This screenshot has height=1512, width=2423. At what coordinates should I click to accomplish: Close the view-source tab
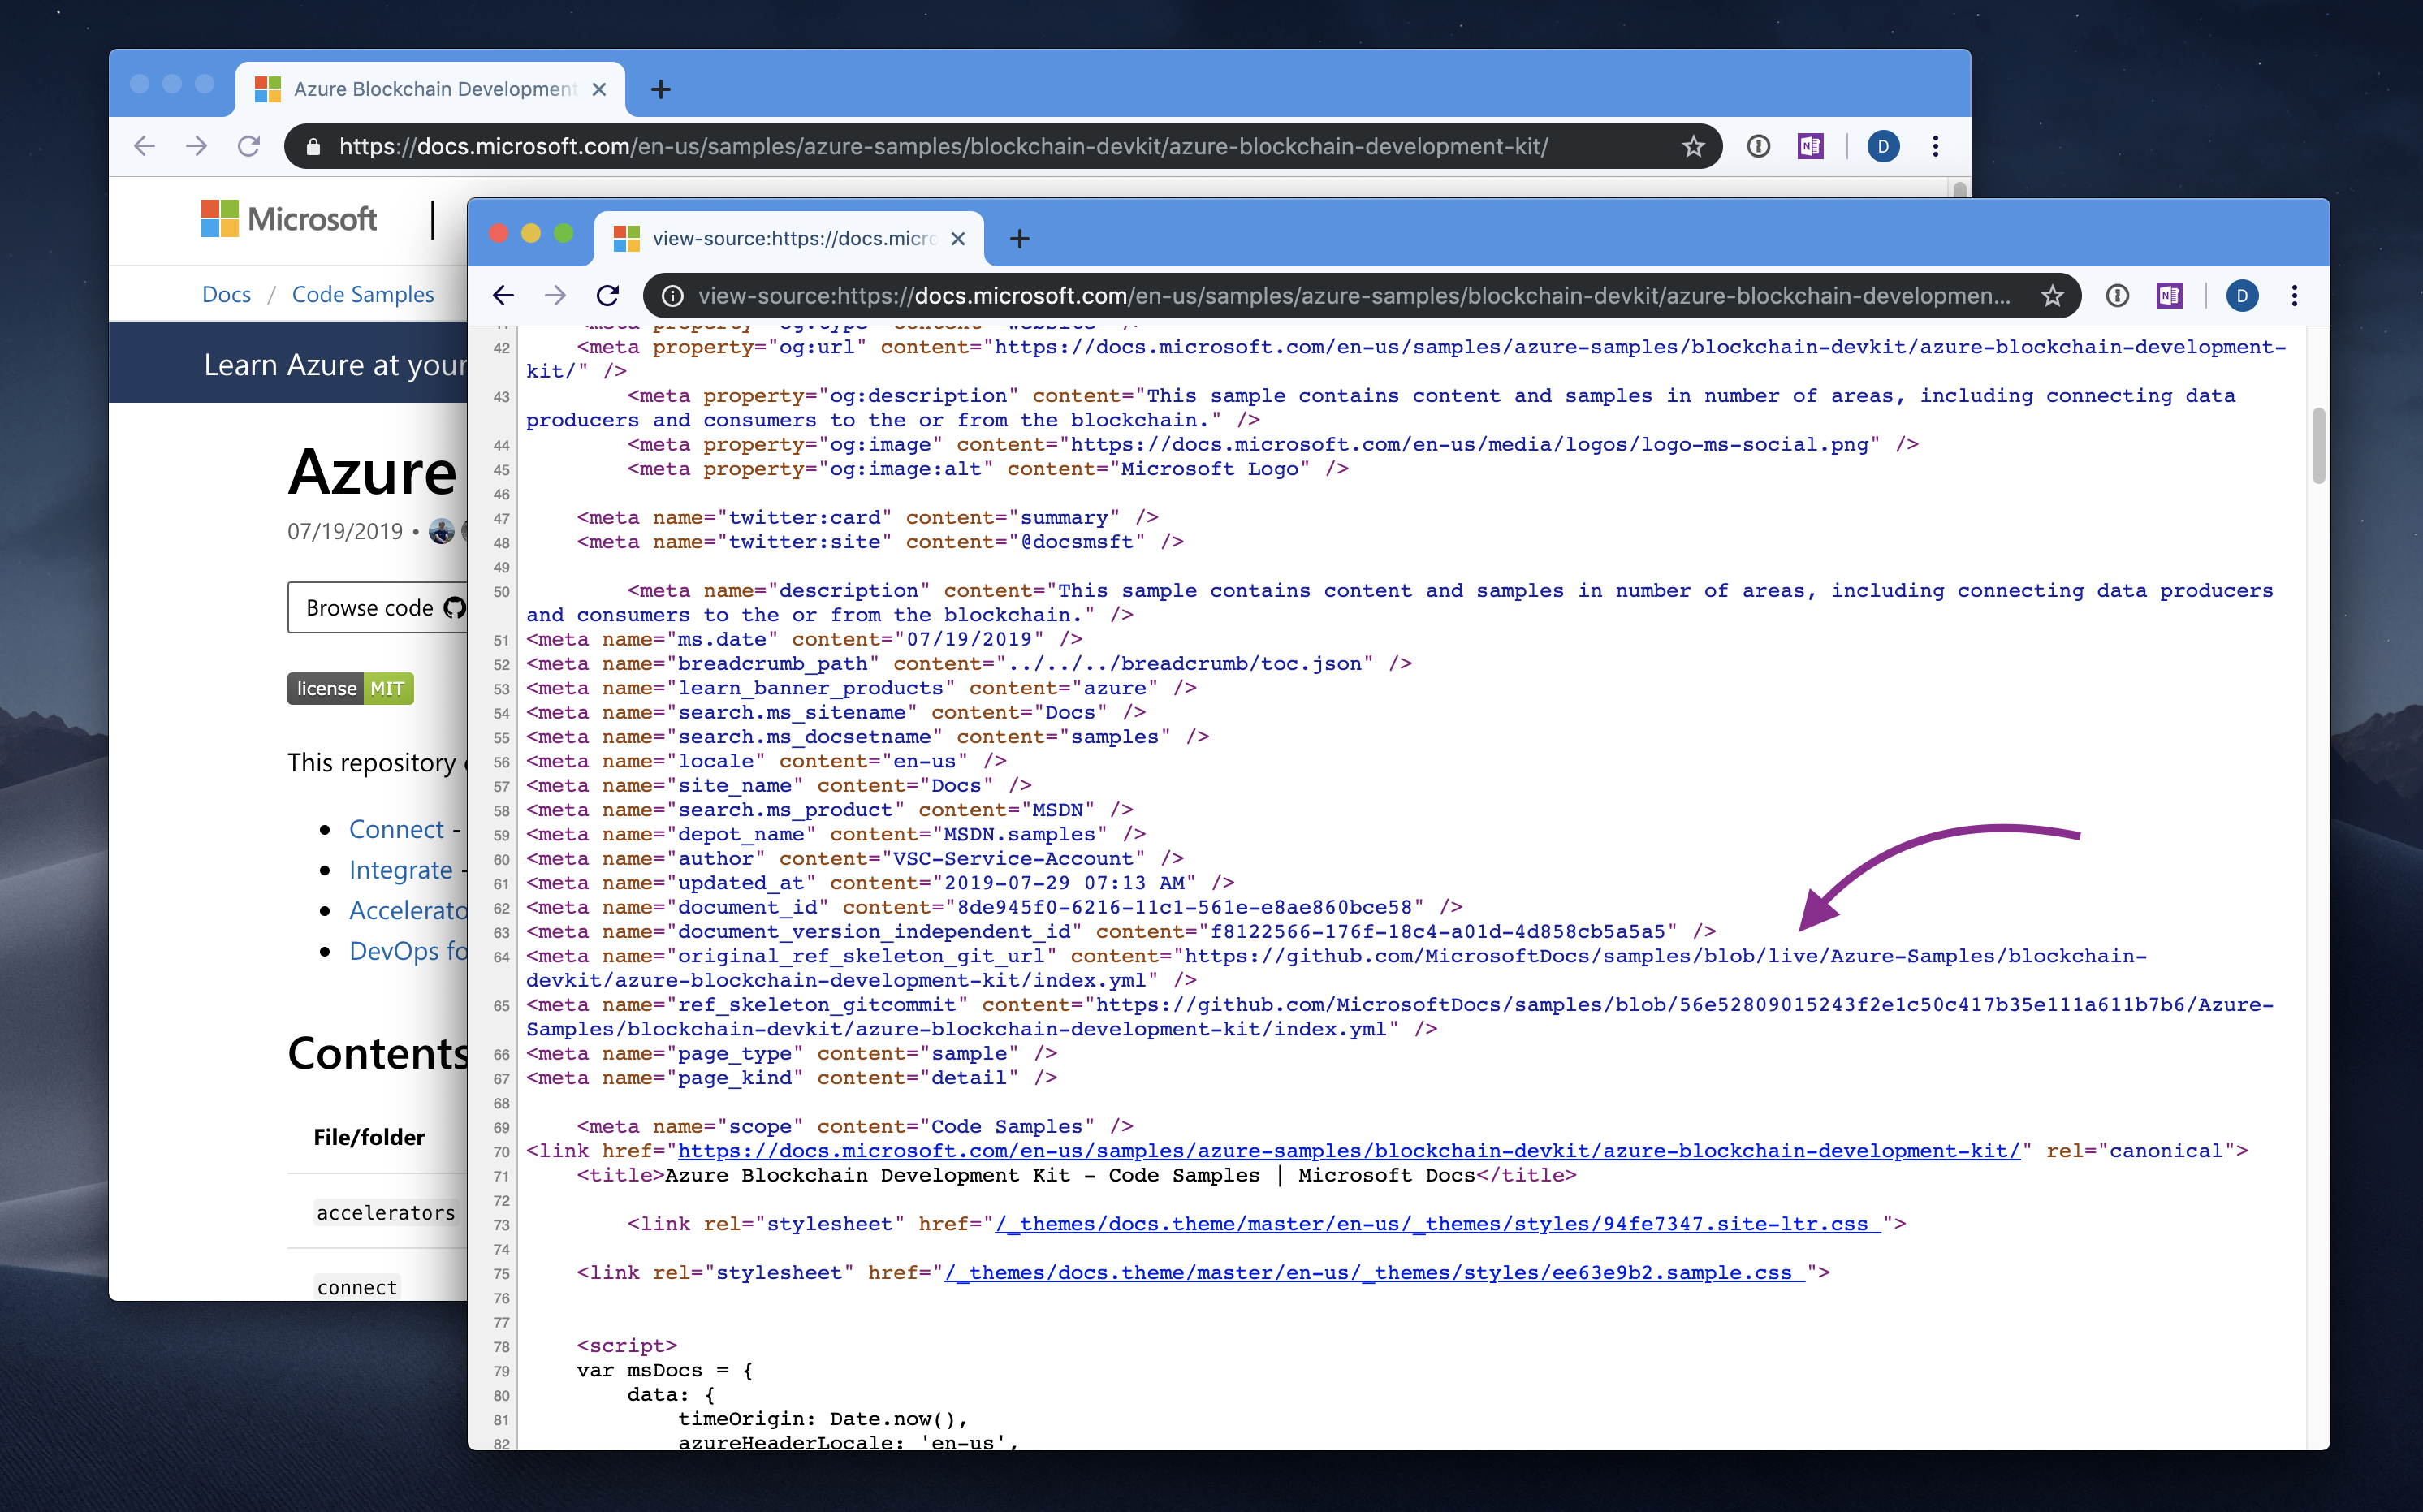point(958,239)
